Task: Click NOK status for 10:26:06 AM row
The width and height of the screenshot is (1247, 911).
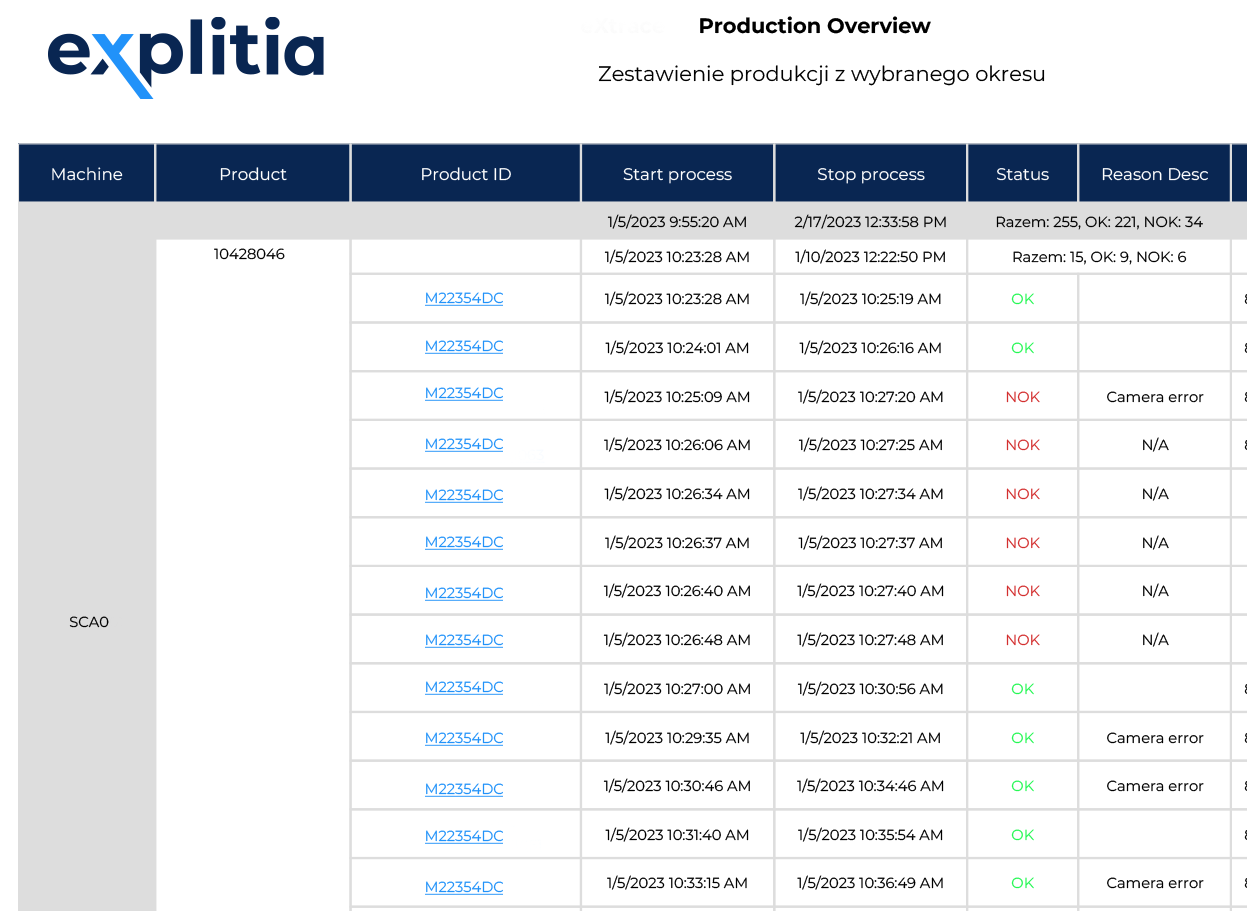Action: pyautogui.click(x=1023, y=445)
